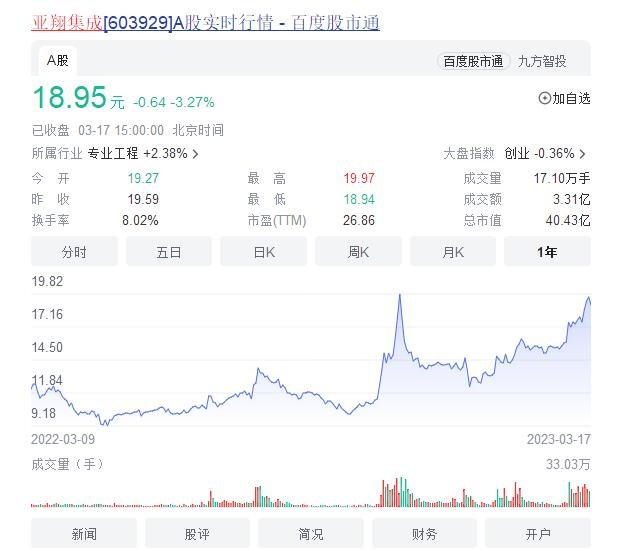
Task: Click the 开户 open account button
Action: [538, 534]
